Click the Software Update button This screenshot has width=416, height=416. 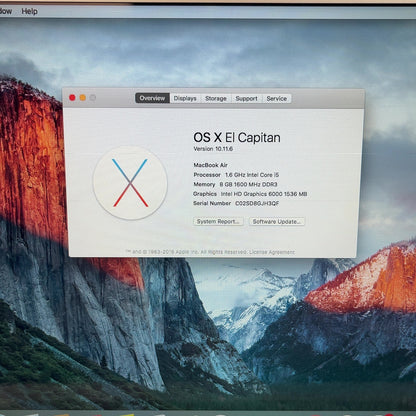point(277,222)
